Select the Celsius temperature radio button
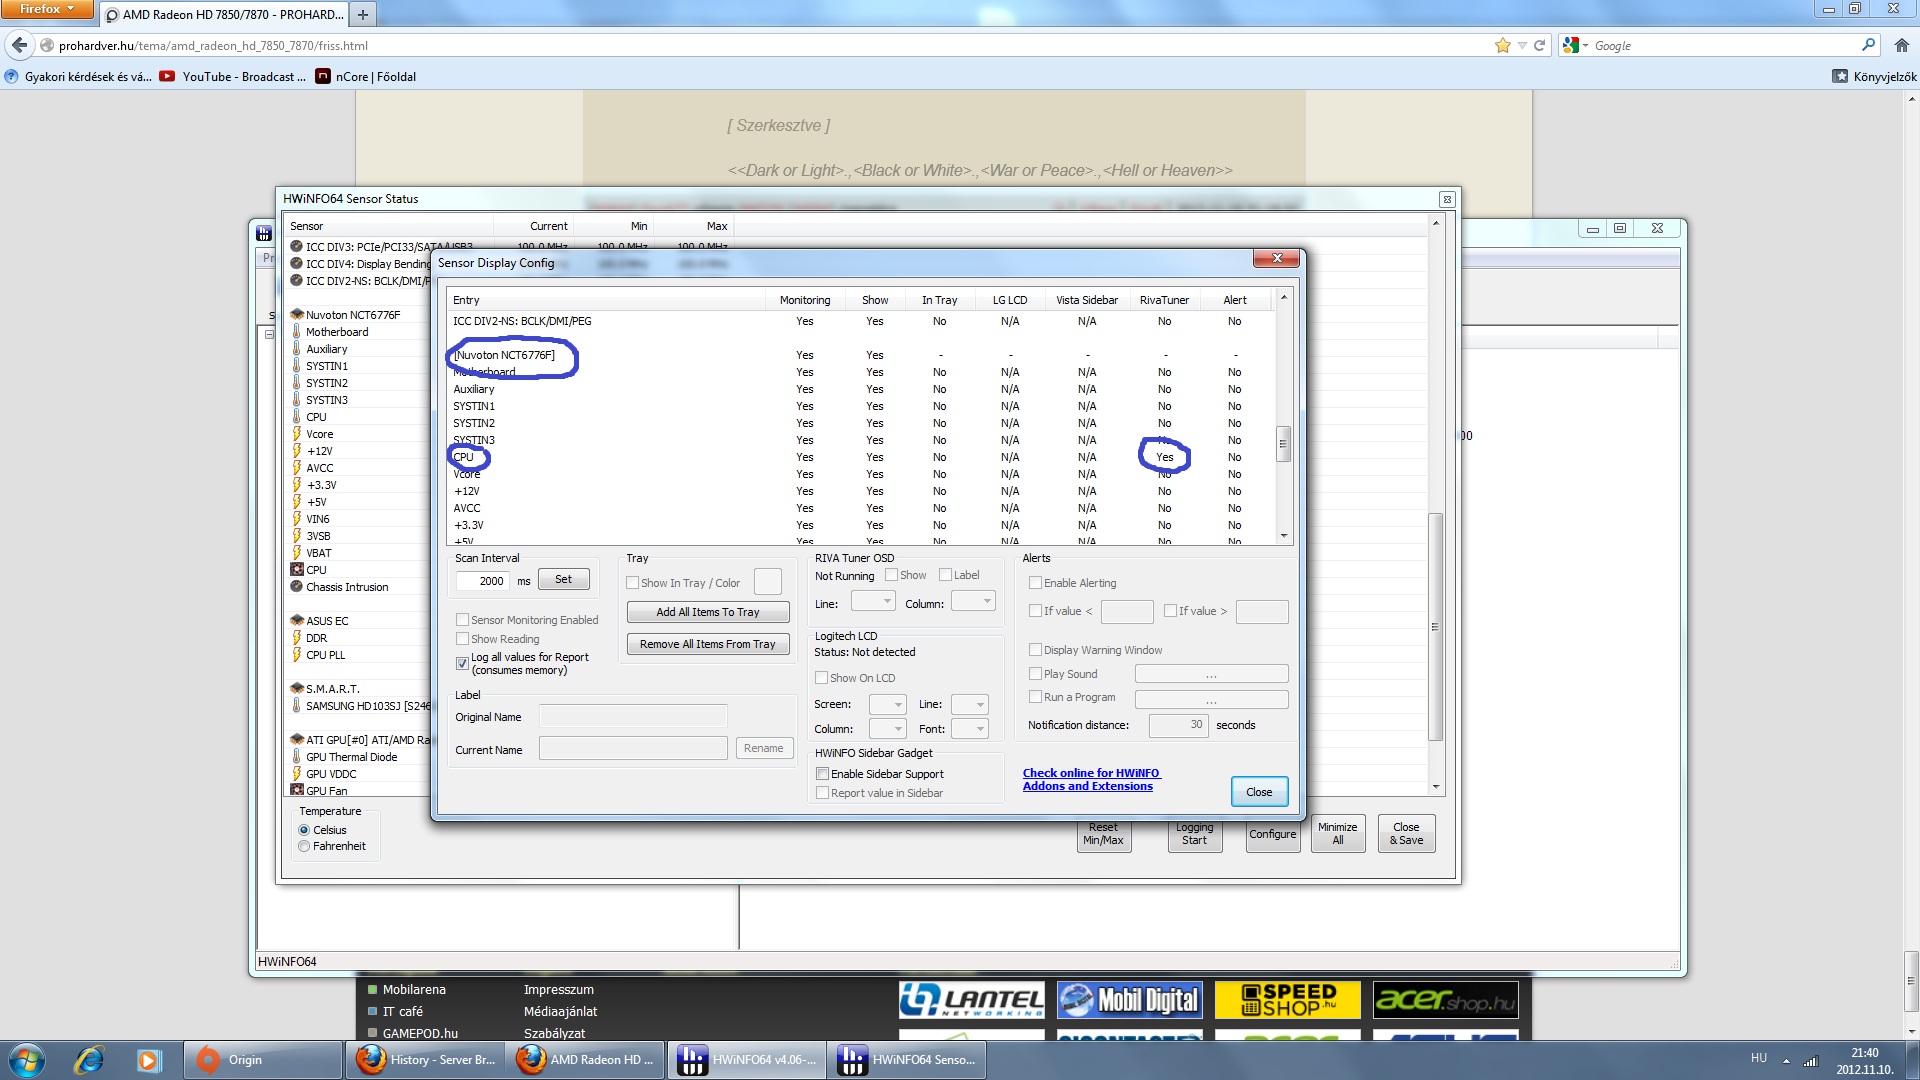1920x1080 pixels. (304, 830)
